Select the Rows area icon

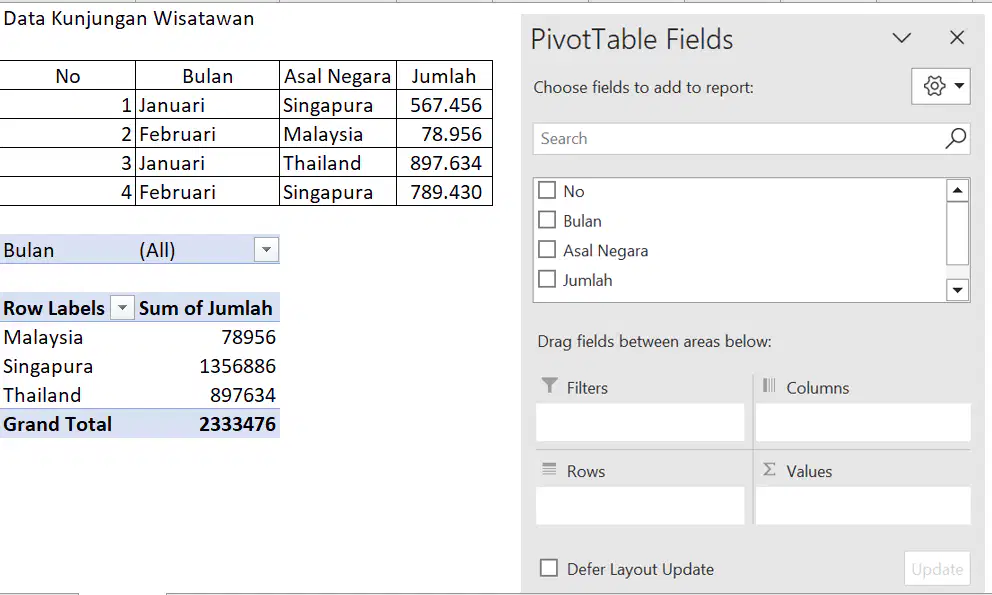pyautogui.click(x=549, y=469)
